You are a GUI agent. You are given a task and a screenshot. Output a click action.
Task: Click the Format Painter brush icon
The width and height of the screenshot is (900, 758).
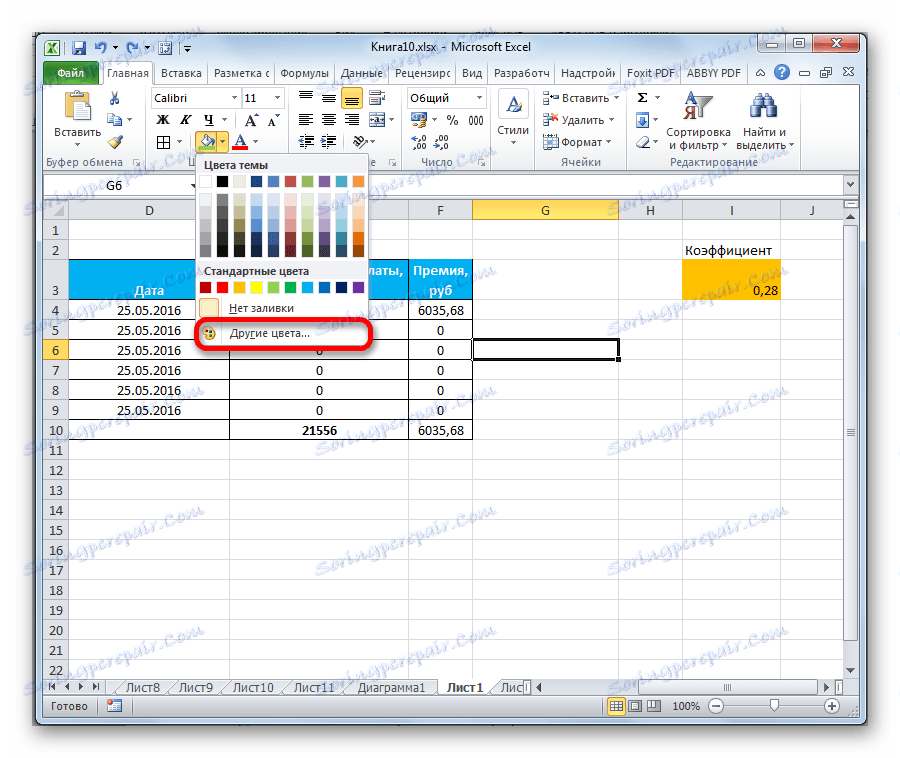coord(115,141)
